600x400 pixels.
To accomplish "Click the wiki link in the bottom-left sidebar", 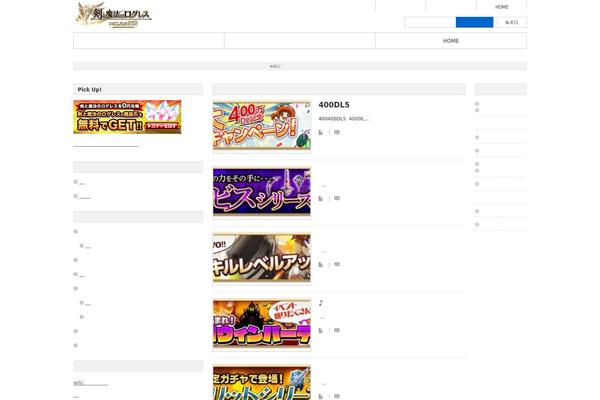I will [91, 383].
